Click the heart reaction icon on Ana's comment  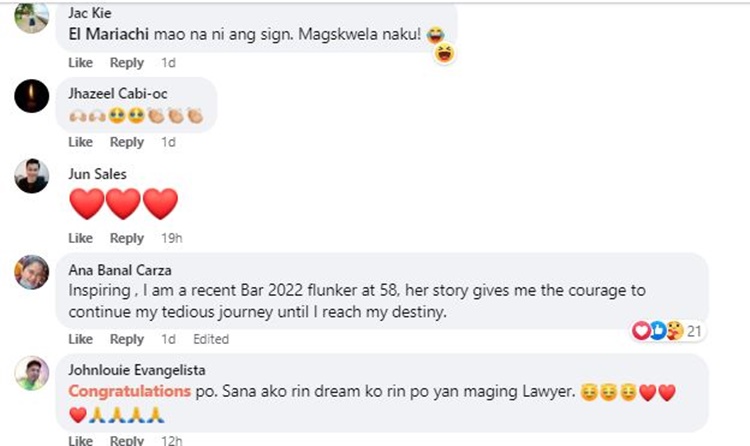click(641, 331)
